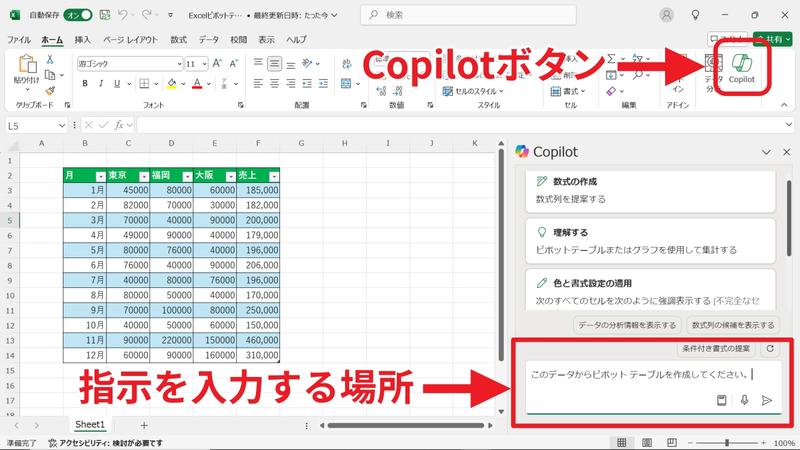800x450 pixels.
Task: Open the ファイル menu
Action: pyautogui.click(x=19, y=39)
